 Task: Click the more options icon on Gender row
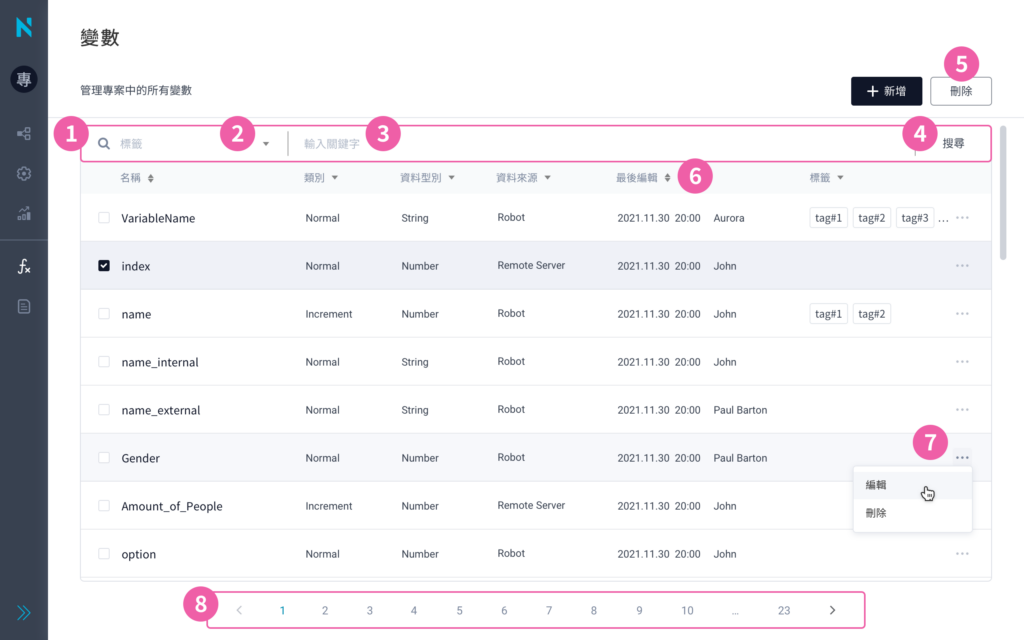pos(962,457)
